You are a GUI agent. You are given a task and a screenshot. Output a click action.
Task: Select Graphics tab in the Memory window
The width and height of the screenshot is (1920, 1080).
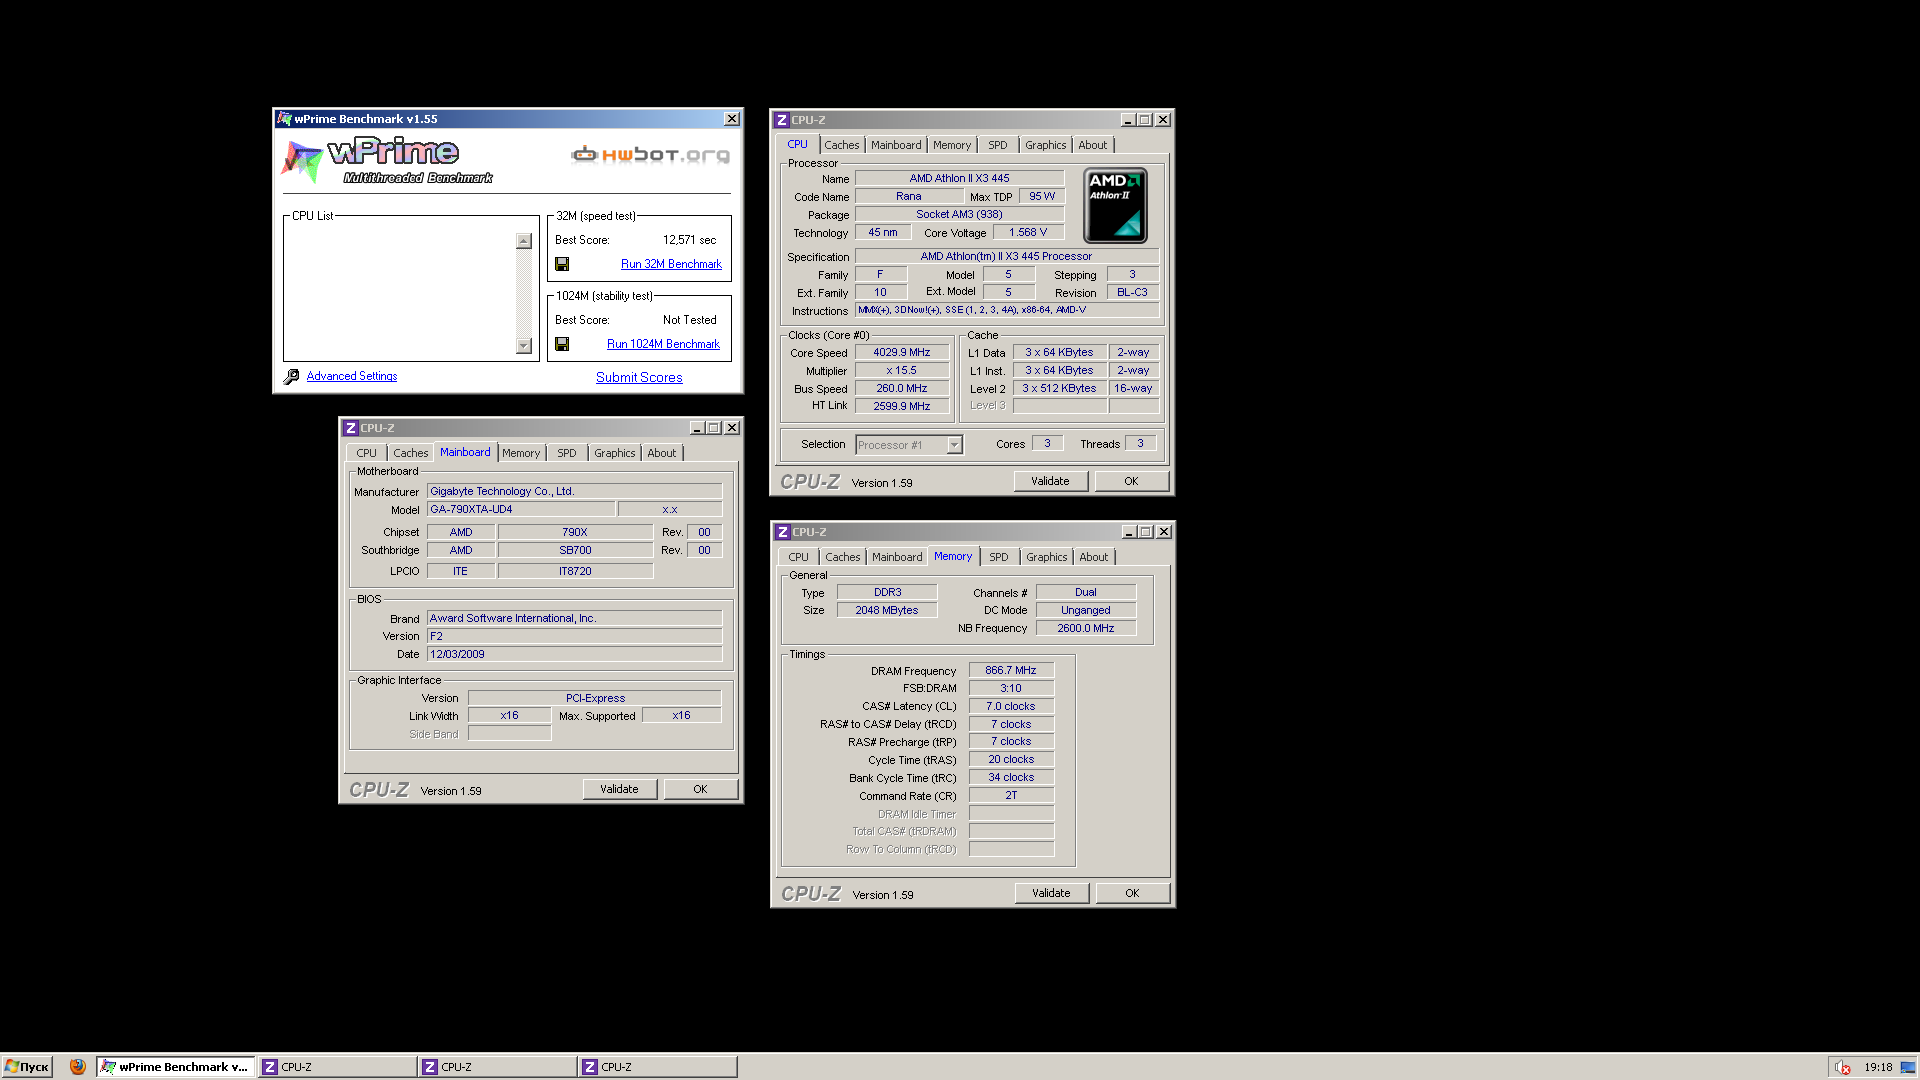(1047, 557)
